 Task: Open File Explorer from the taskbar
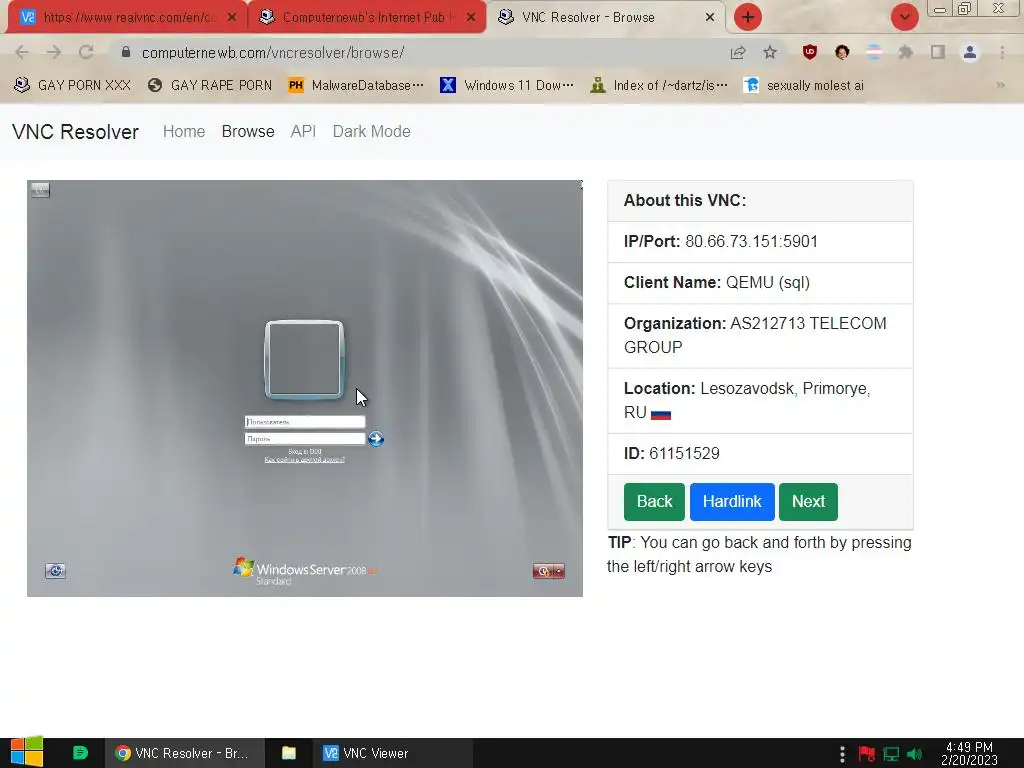click(289, 753)
